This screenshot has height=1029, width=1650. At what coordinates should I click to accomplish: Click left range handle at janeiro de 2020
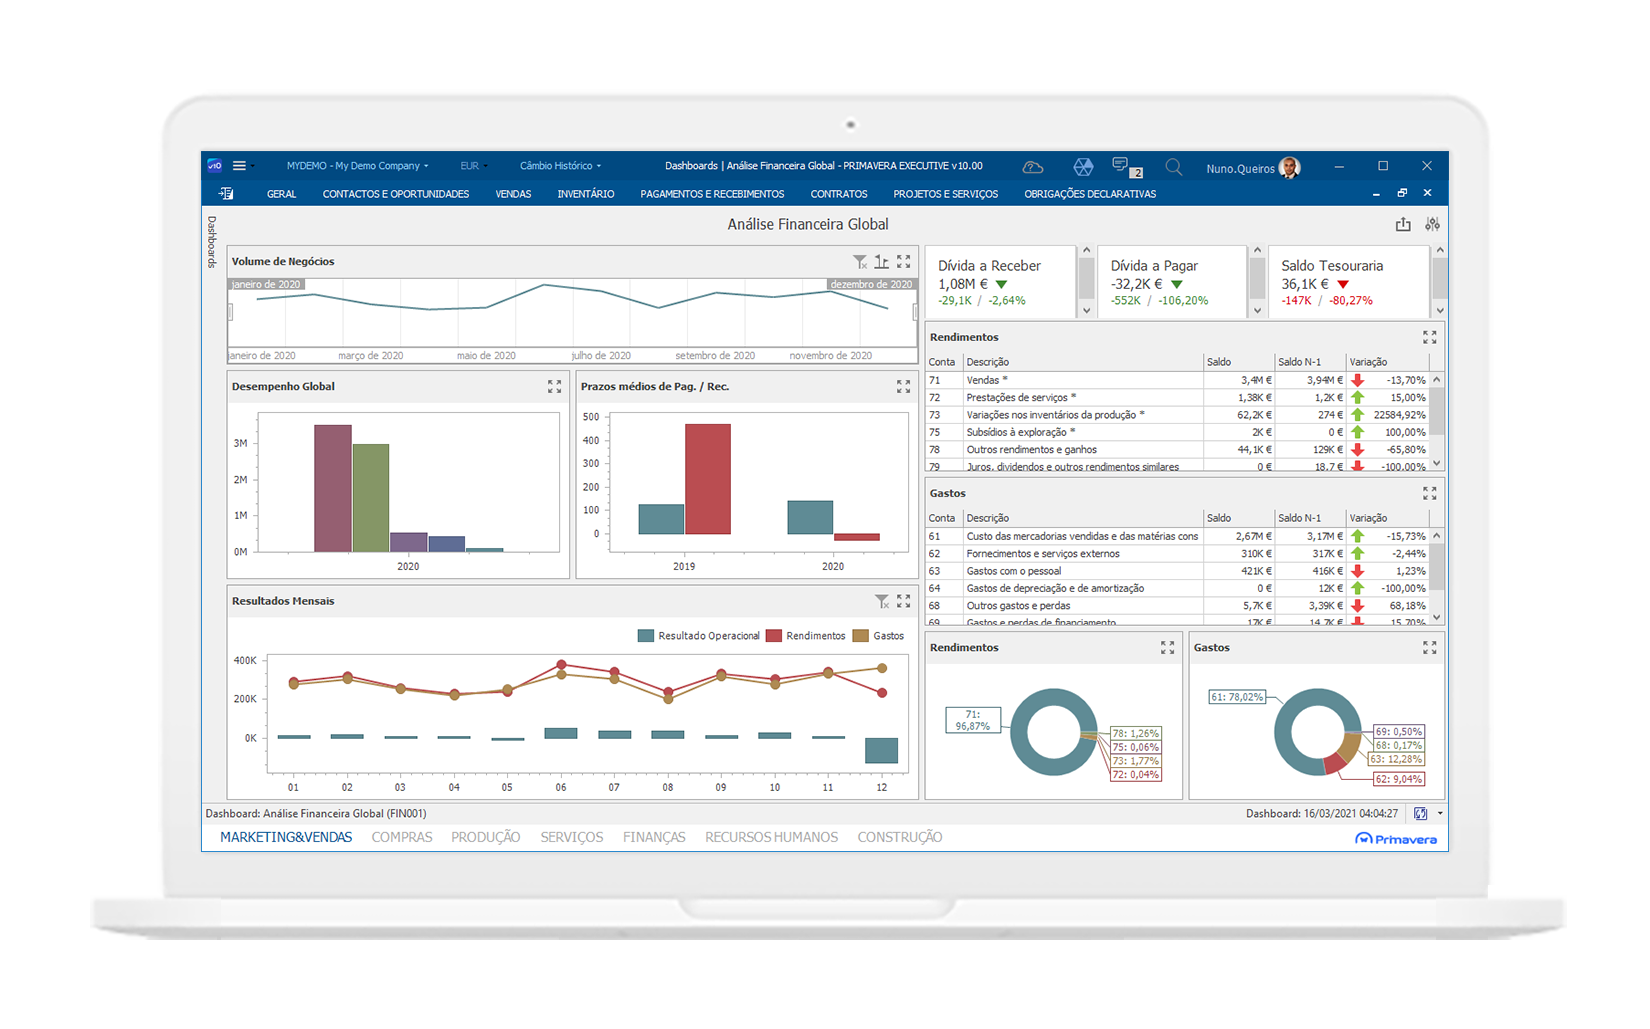[x=231, y=313]
